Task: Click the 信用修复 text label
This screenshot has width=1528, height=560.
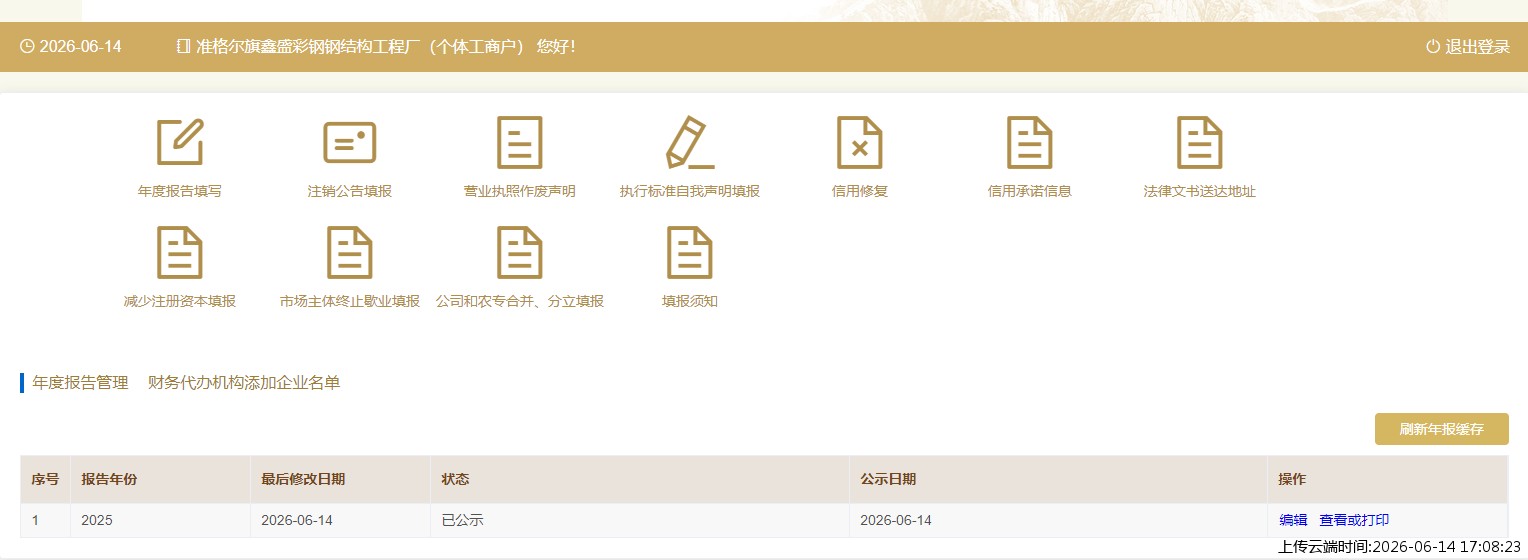Action: pyautogui.click(x=860, y=191)
